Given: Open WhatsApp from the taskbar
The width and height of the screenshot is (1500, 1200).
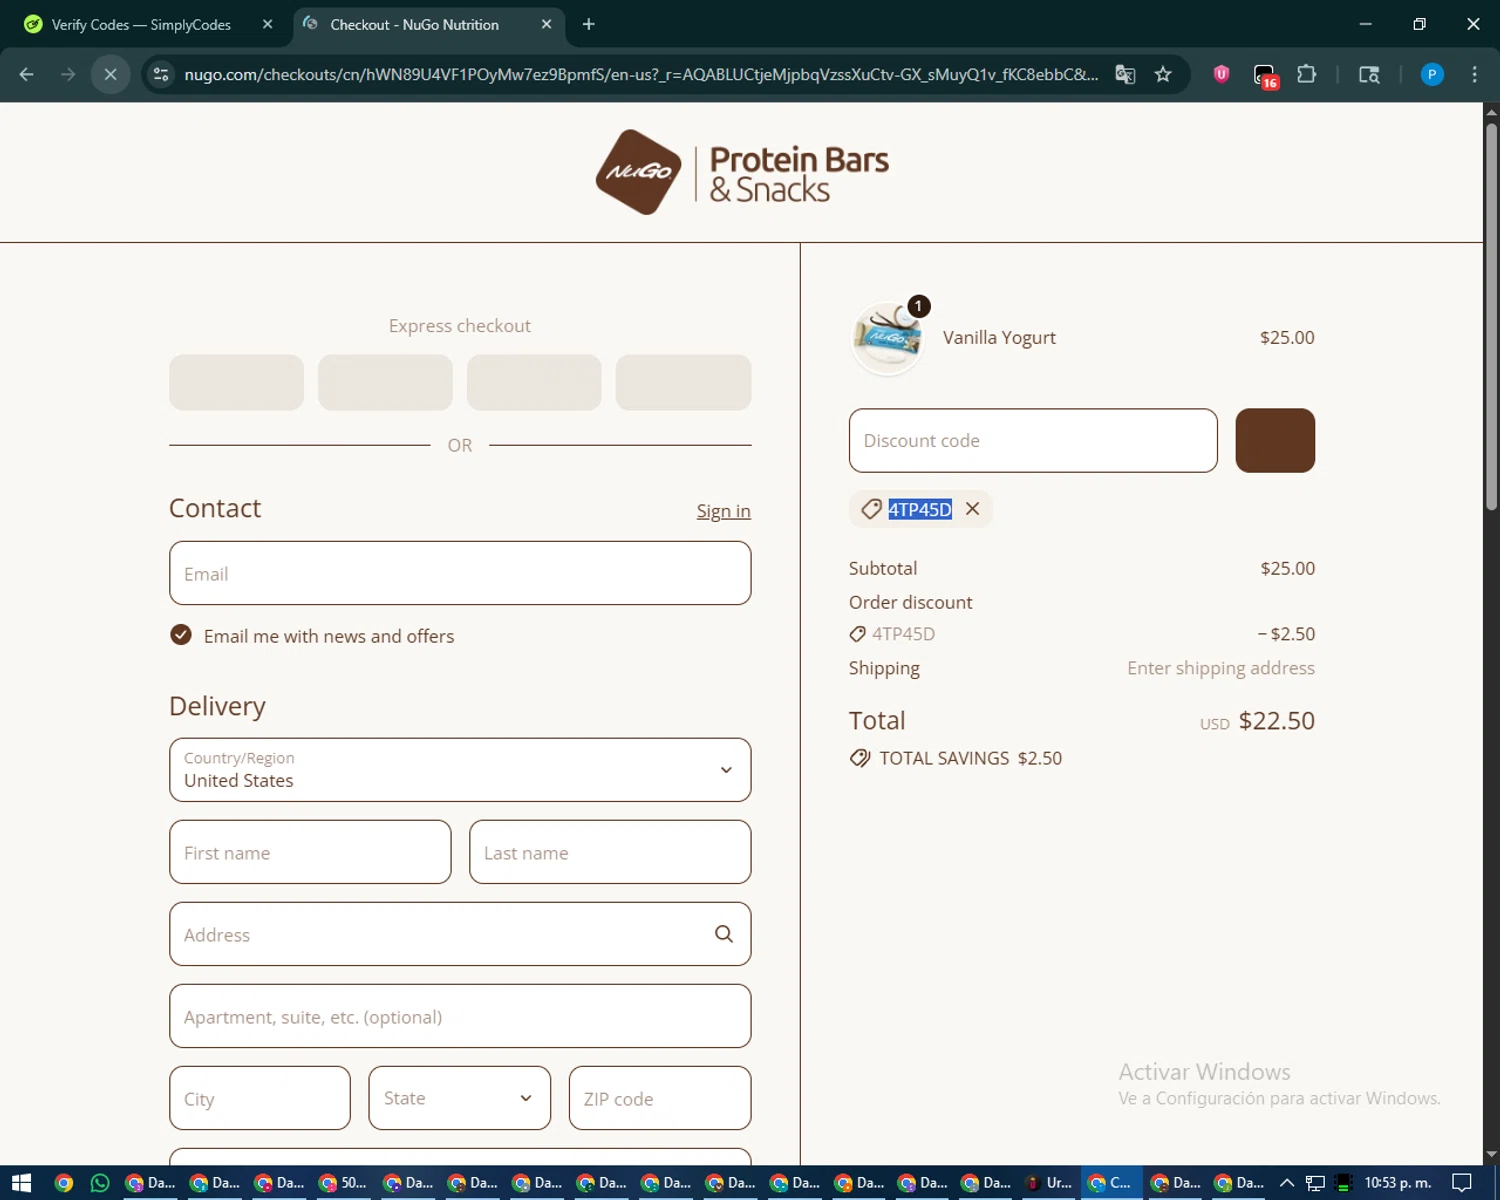Looking at the screenshot, I should click(100, 1183).
